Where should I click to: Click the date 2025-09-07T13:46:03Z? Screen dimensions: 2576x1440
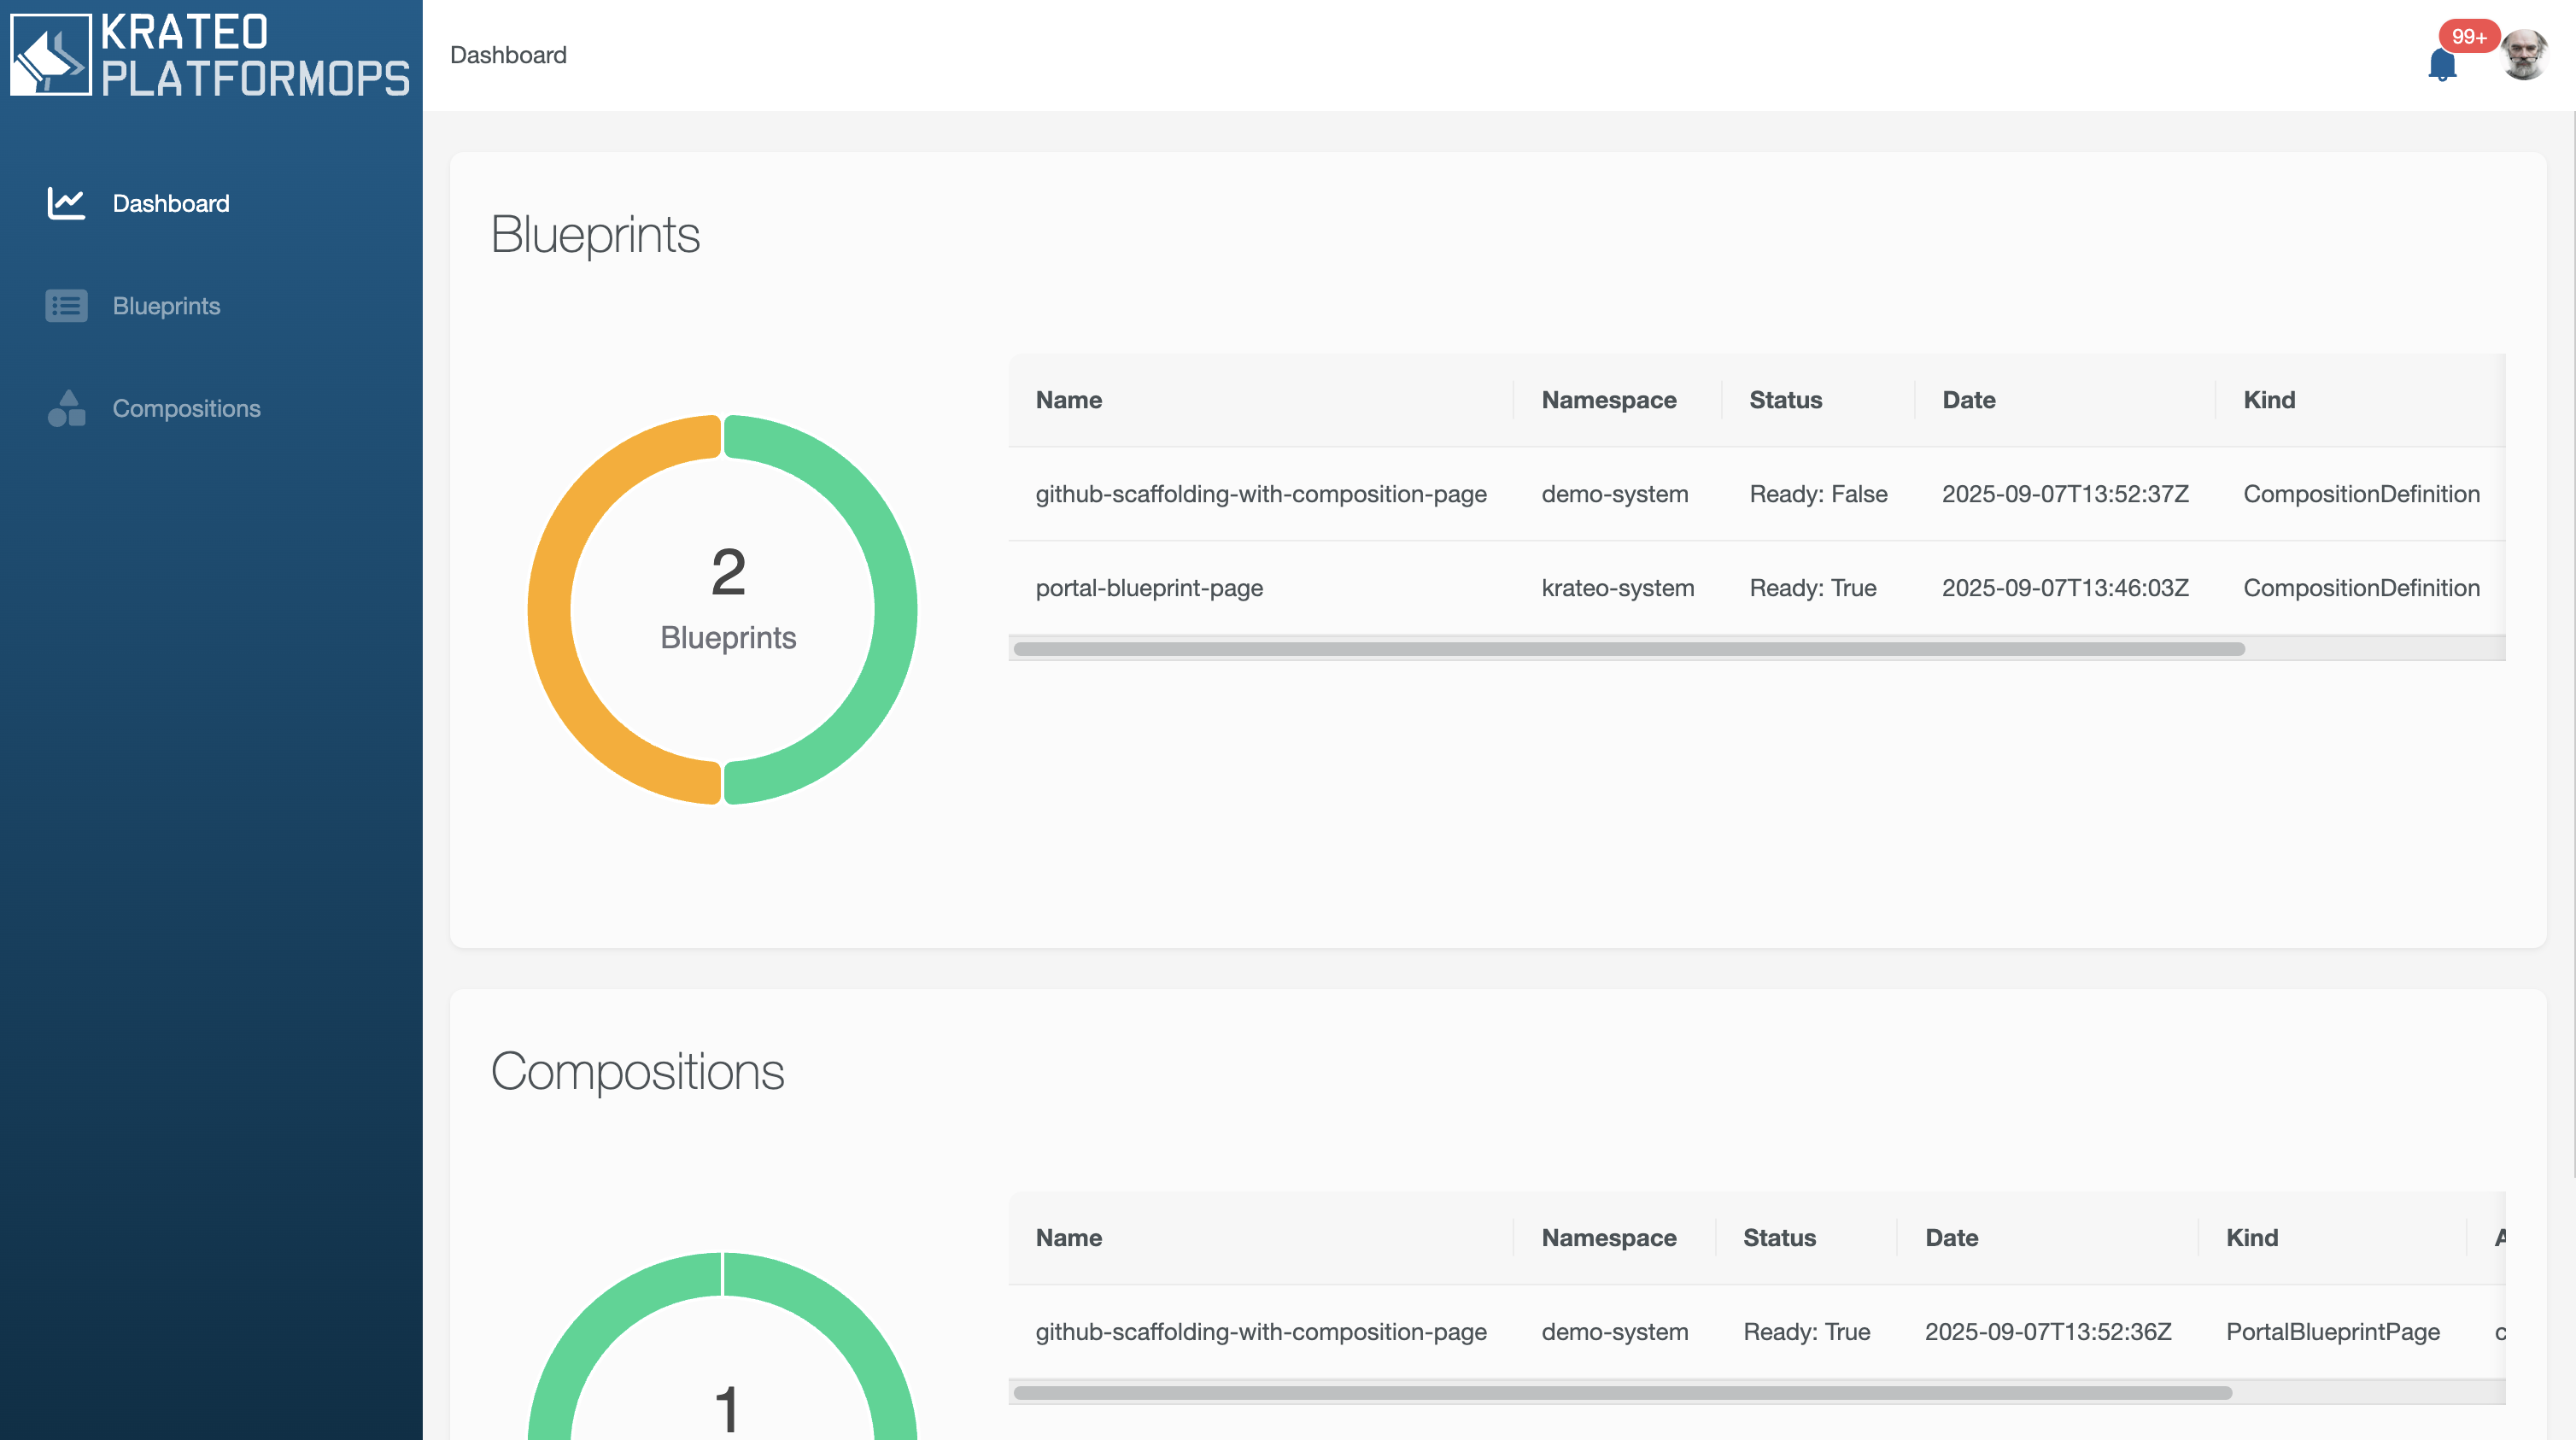[x=2065, y=588]
